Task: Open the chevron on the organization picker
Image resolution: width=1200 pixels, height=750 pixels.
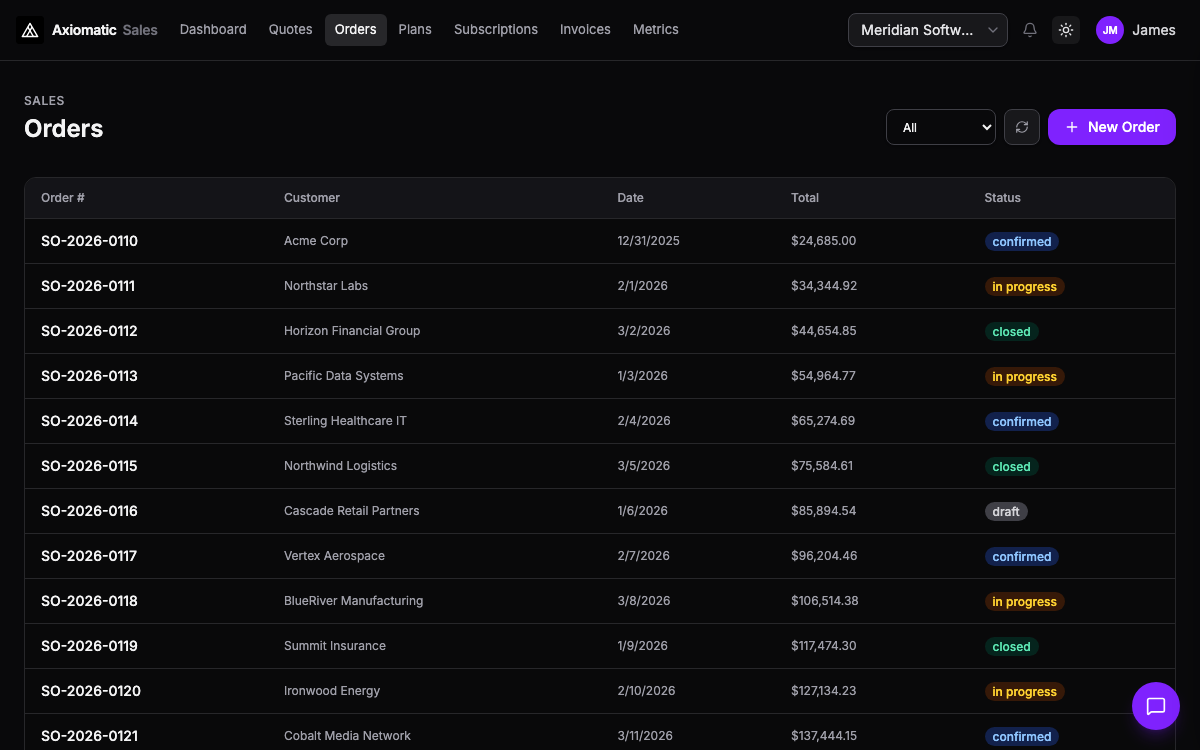Action: pos(993,30)
